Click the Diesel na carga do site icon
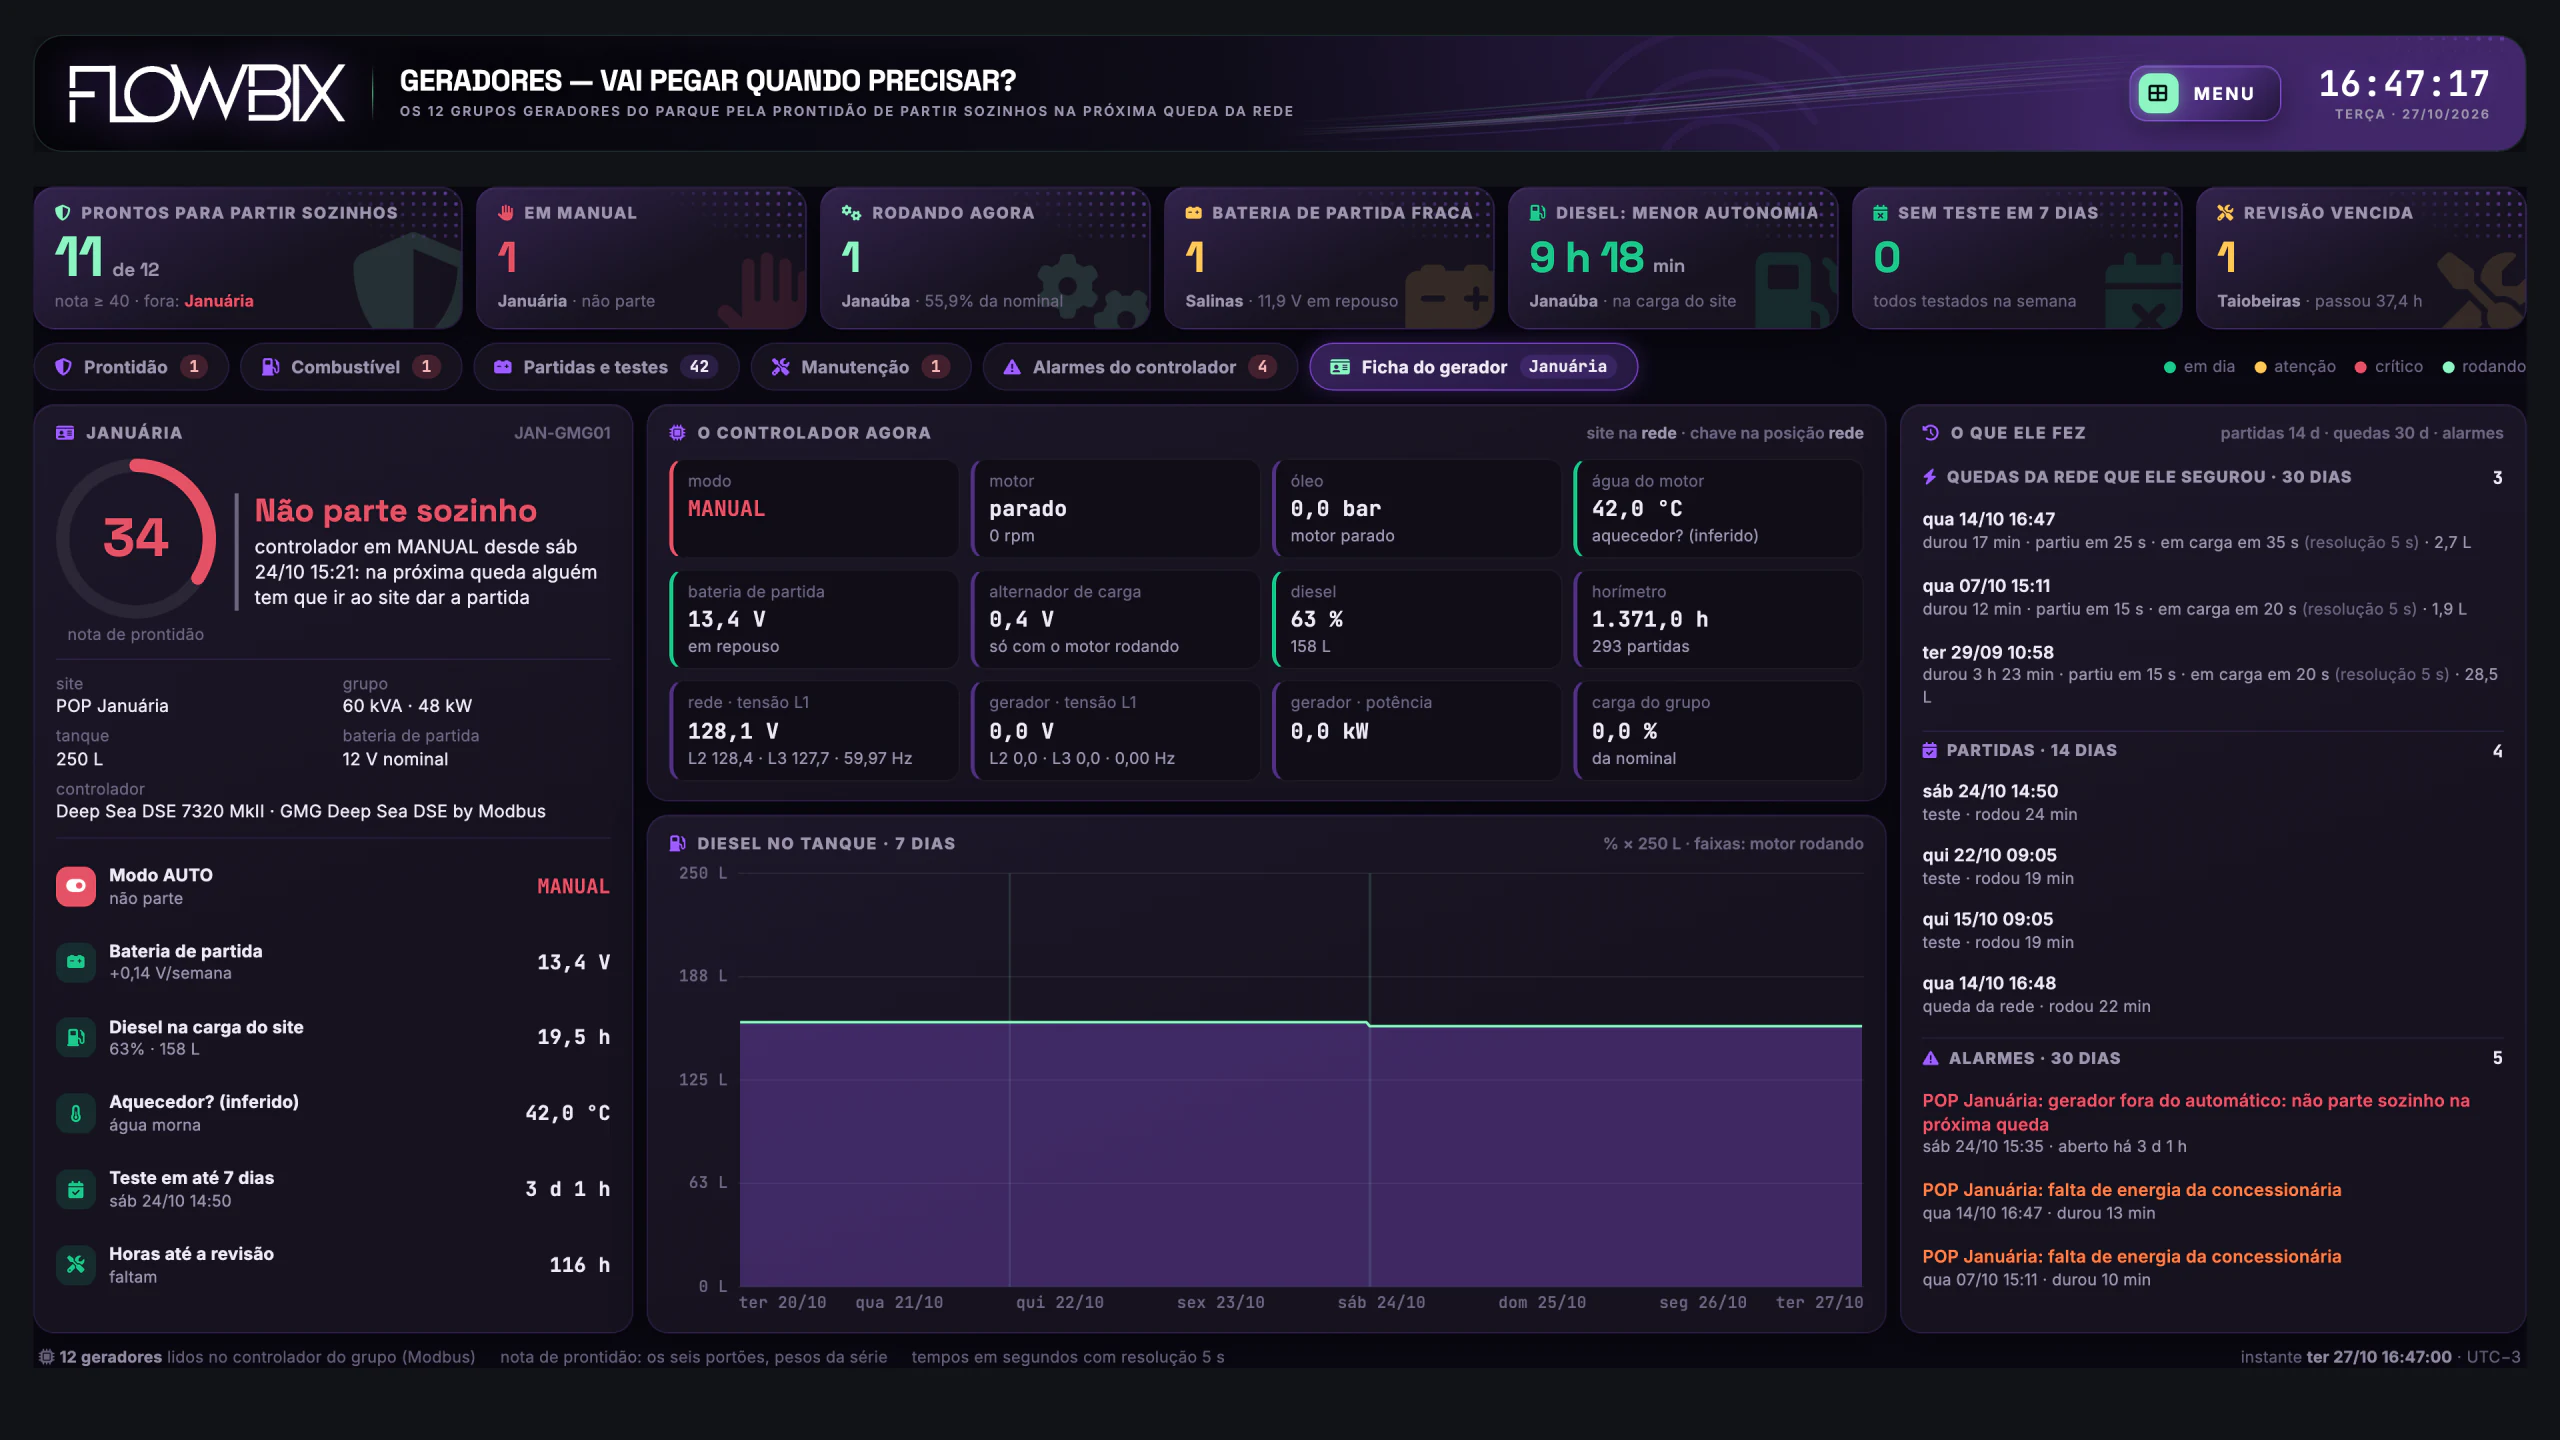 click(x=76, y=1038)
